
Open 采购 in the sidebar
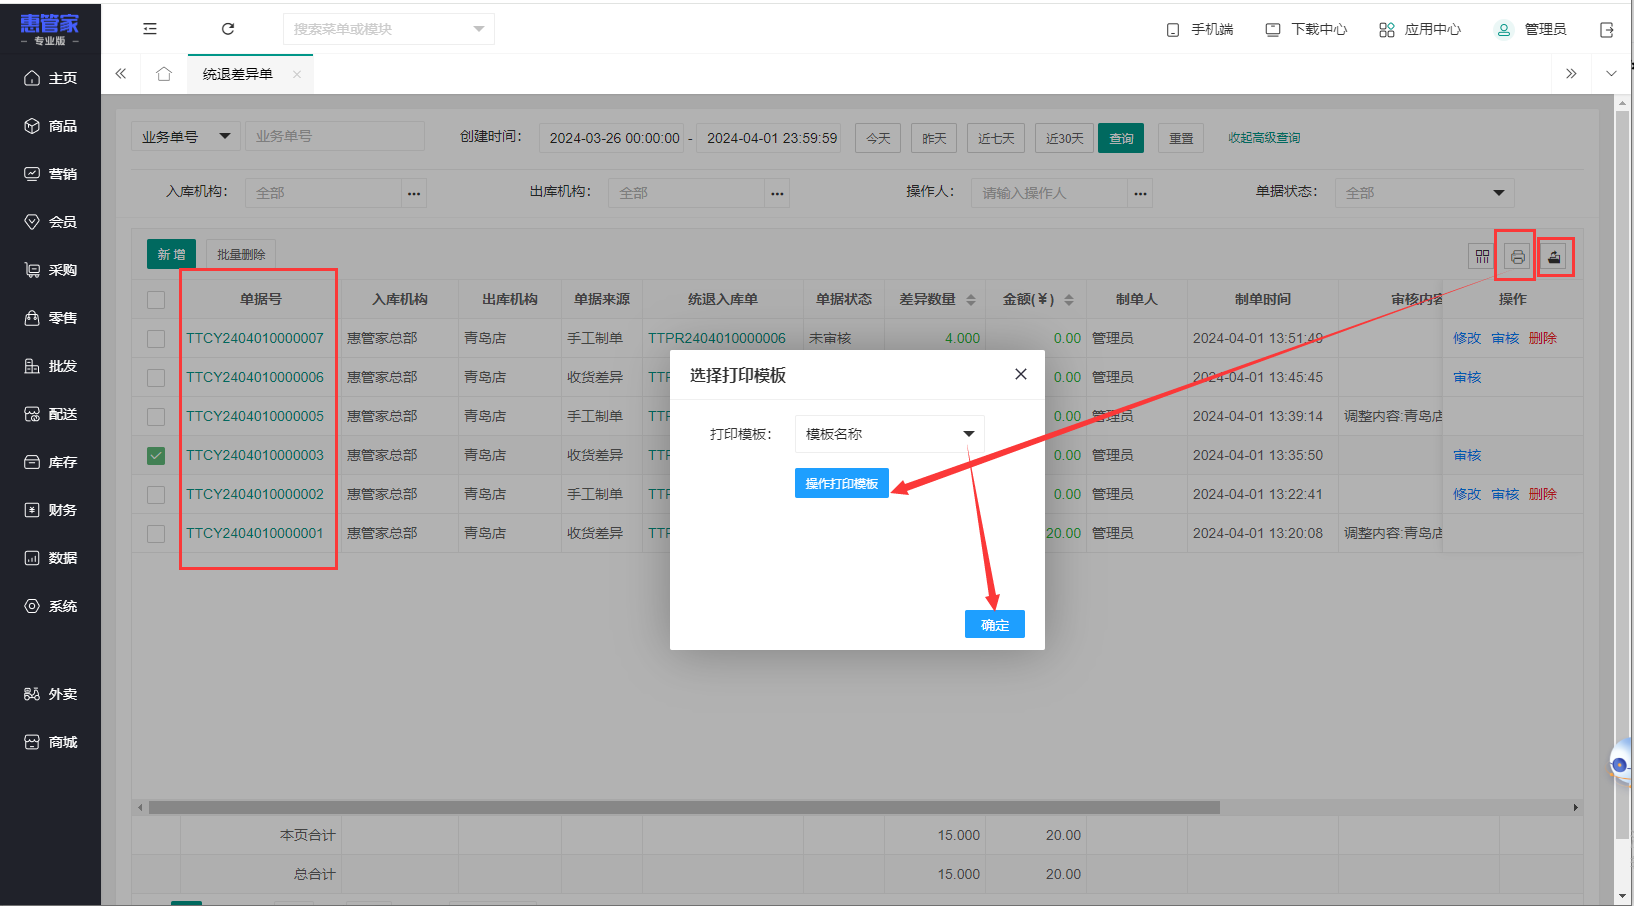(50, 270)
